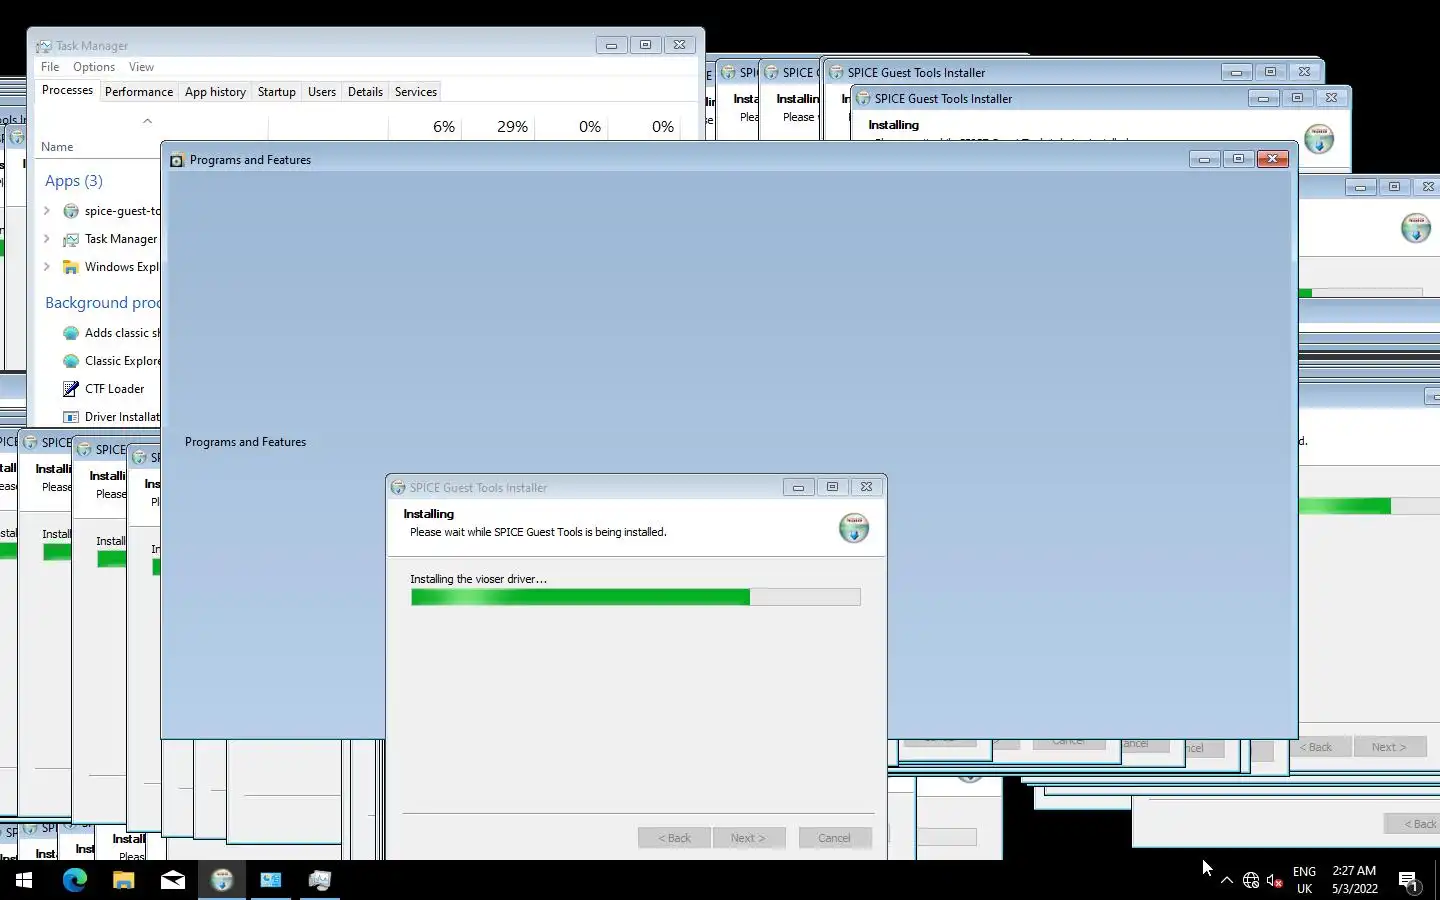Viewport: 1440px width, 900px height.
Task: Click the Task Manager title bar icon
Action: (x=44, y=46)
